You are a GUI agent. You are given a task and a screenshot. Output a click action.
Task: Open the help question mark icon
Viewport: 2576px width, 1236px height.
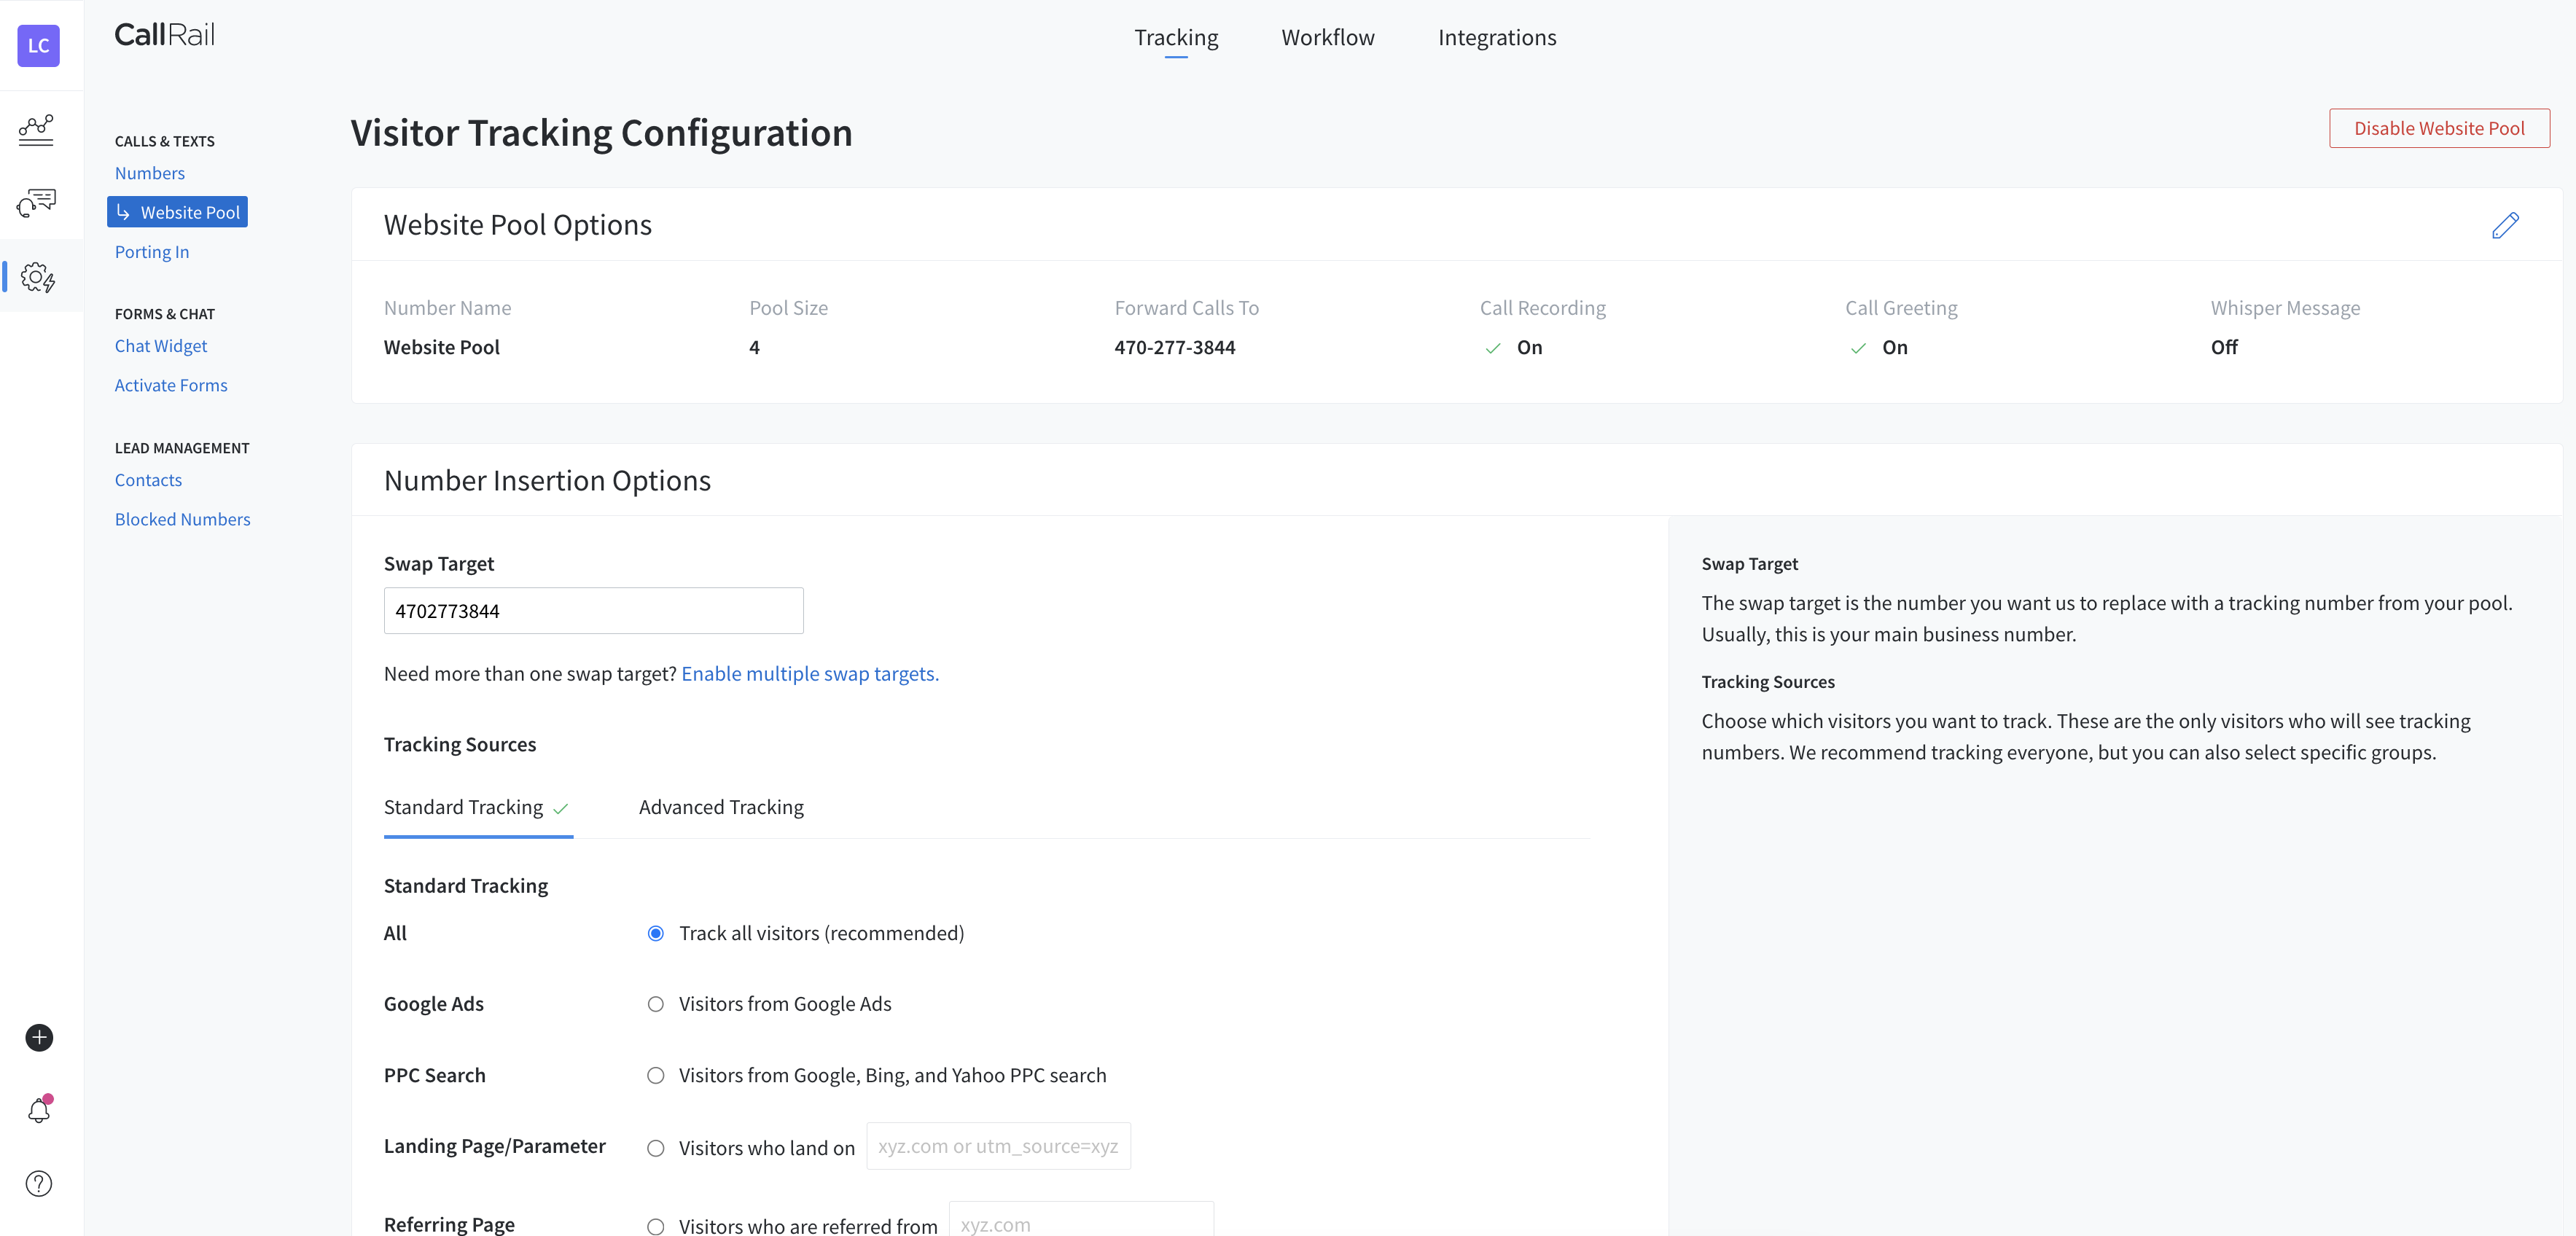[39, 1183]
